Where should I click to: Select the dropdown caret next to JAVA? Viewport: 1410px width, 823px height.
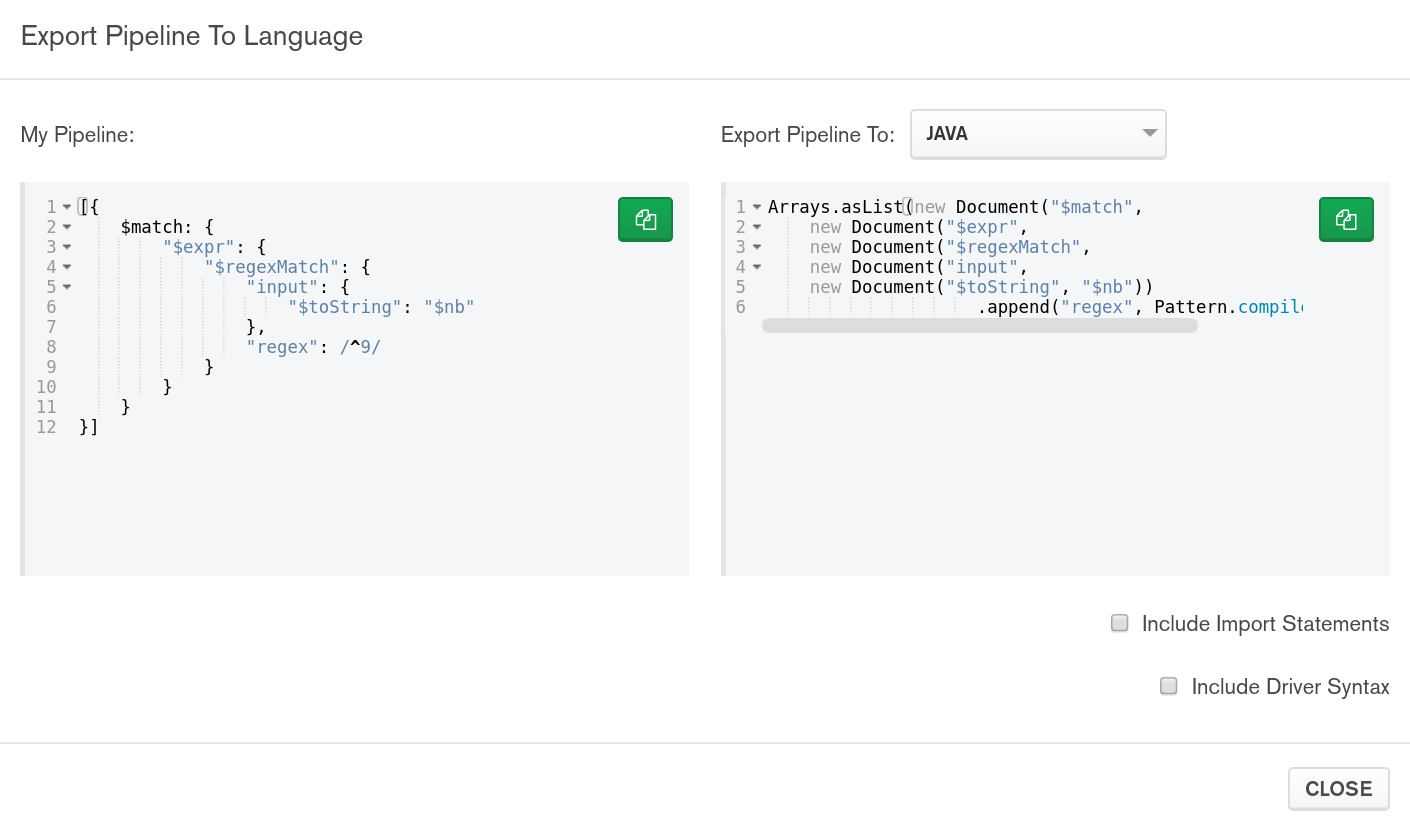click(x=1149, y=133)
